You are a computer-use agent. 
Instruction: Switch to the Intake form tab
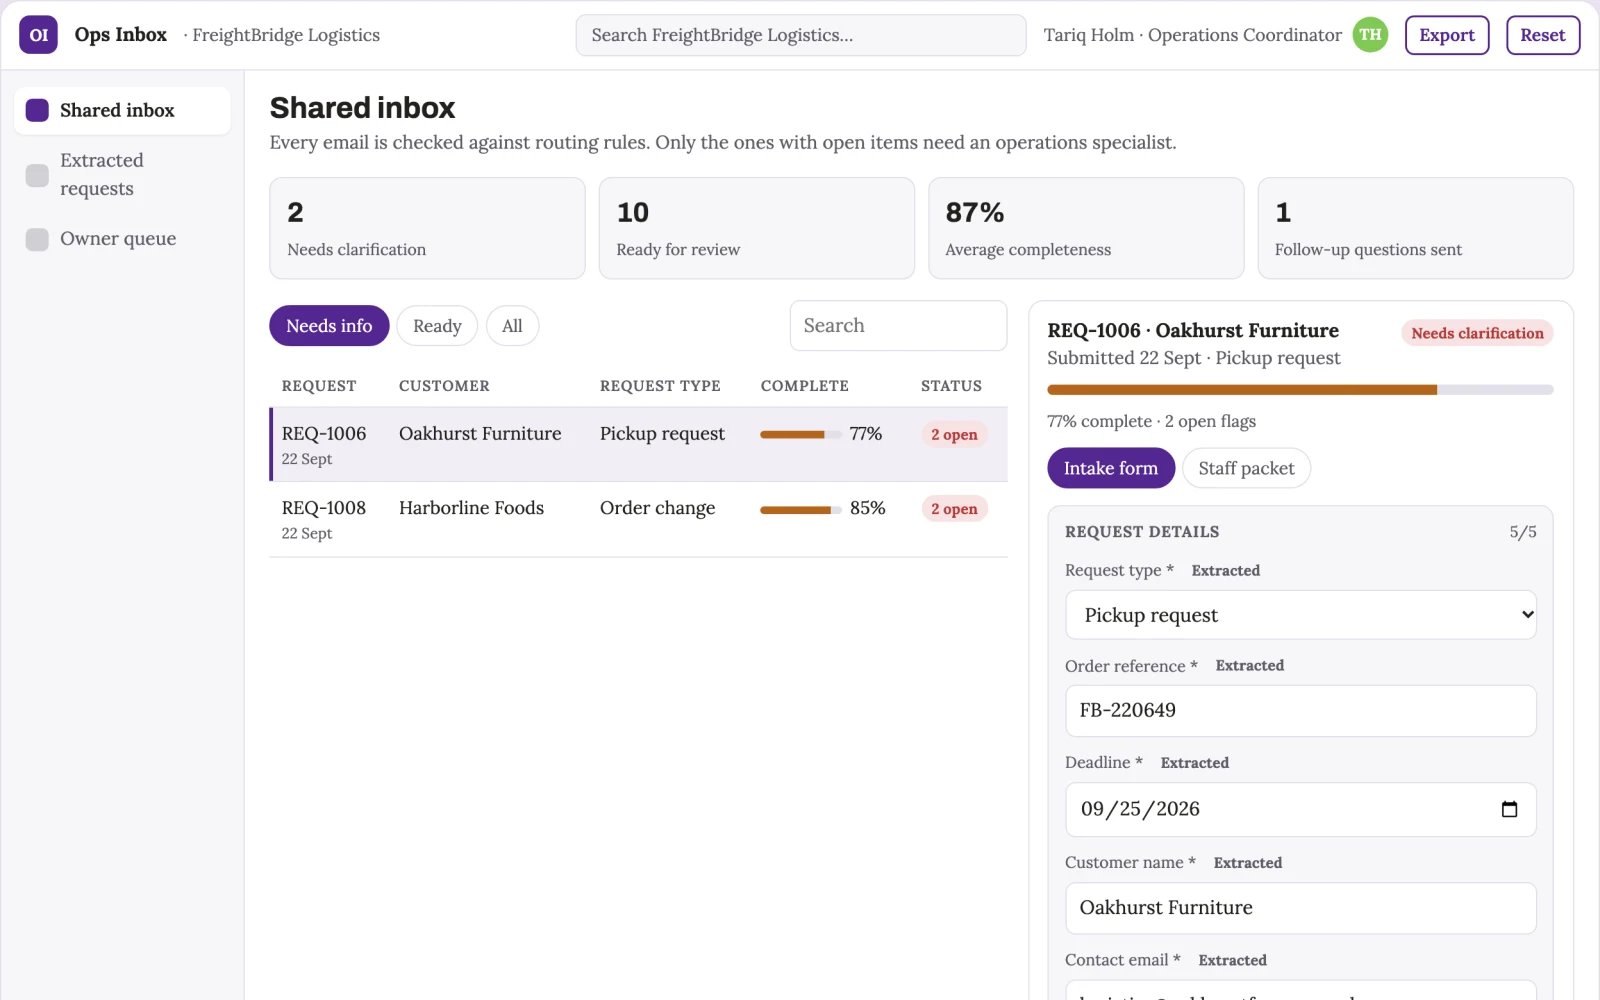click(1111, 468)
